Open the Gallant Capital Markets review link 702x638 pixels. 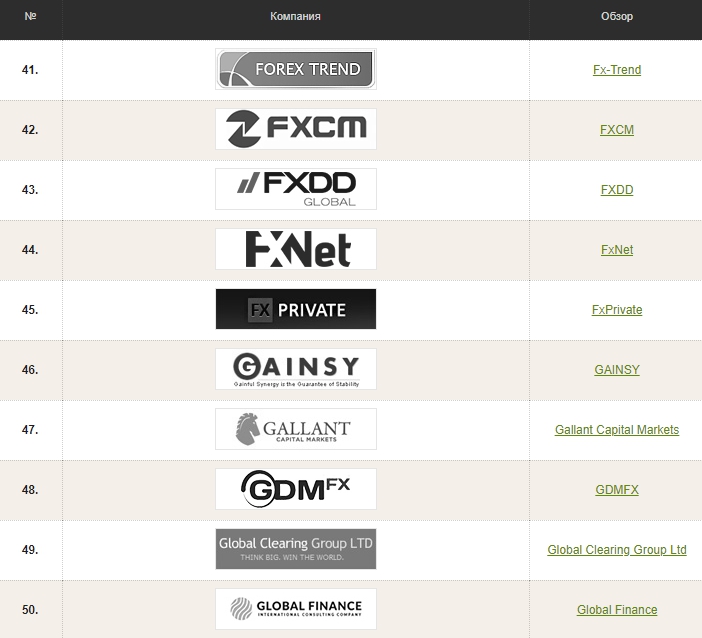click(616, 430)
